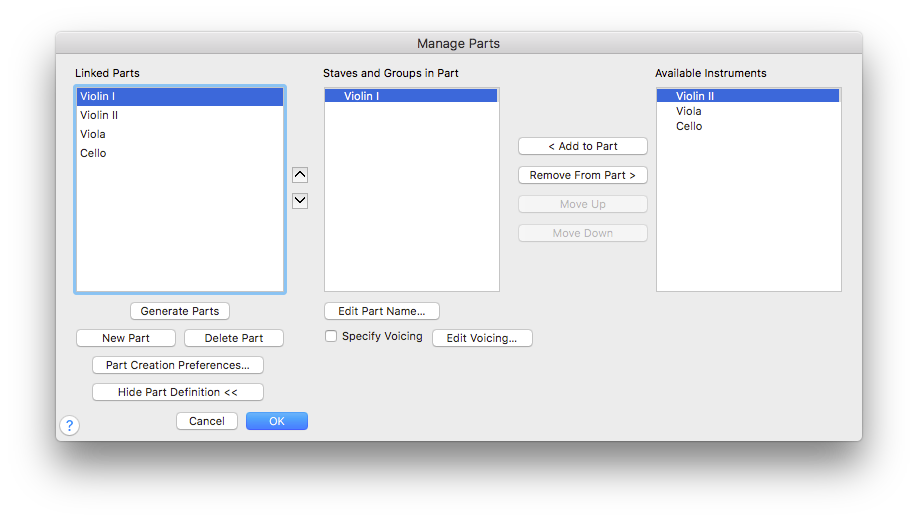
Task: Select Viola in Linked Parts list
Action: (x=180, y=134)
